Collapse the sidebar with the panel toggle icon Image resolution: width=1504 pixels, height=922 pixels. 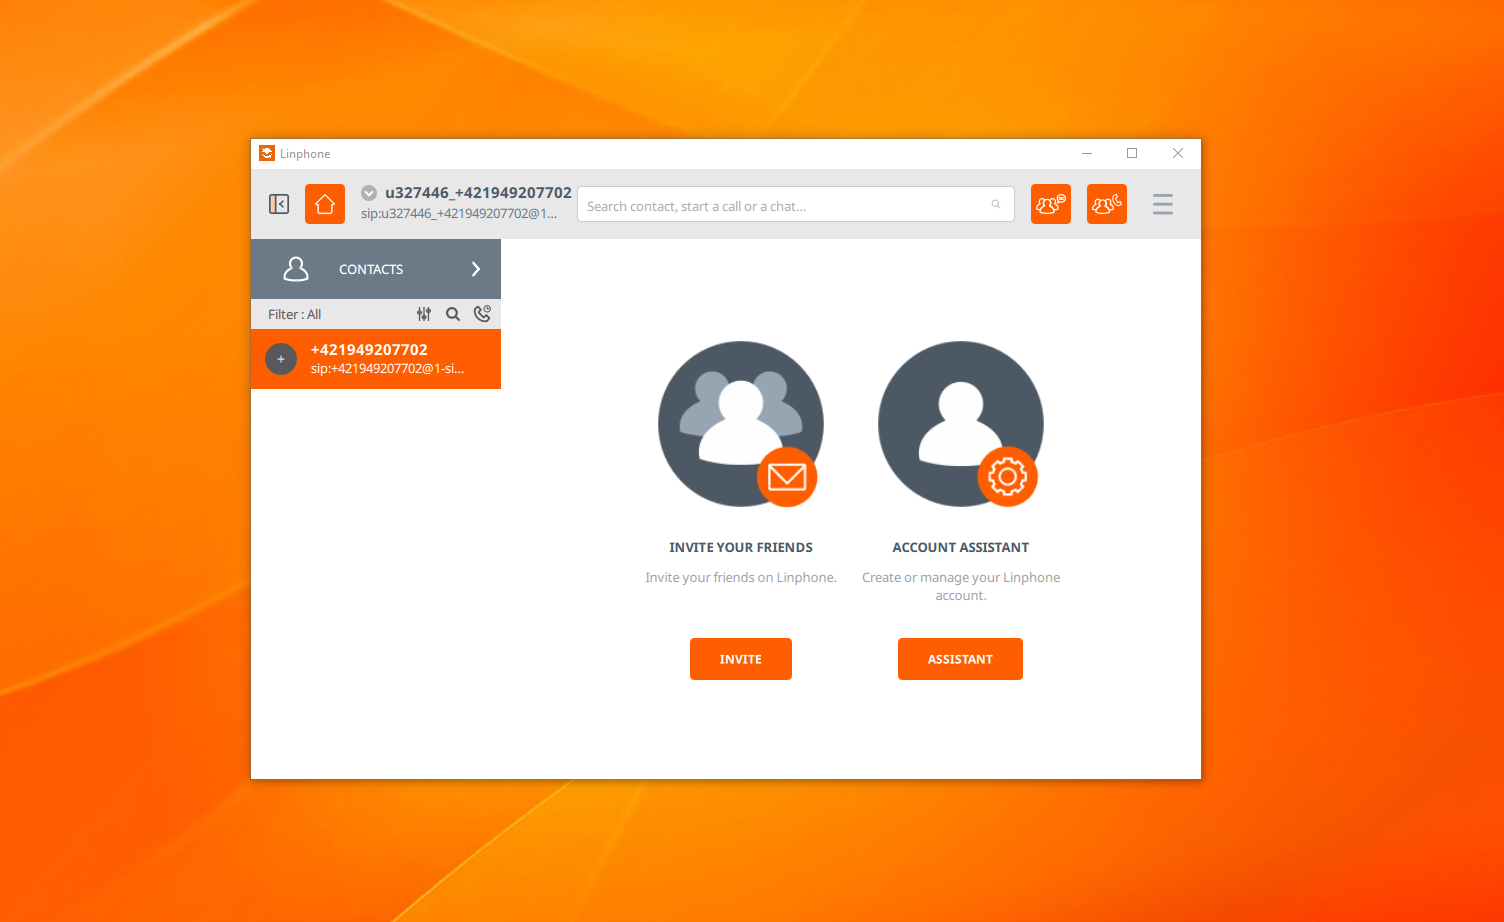279,204
